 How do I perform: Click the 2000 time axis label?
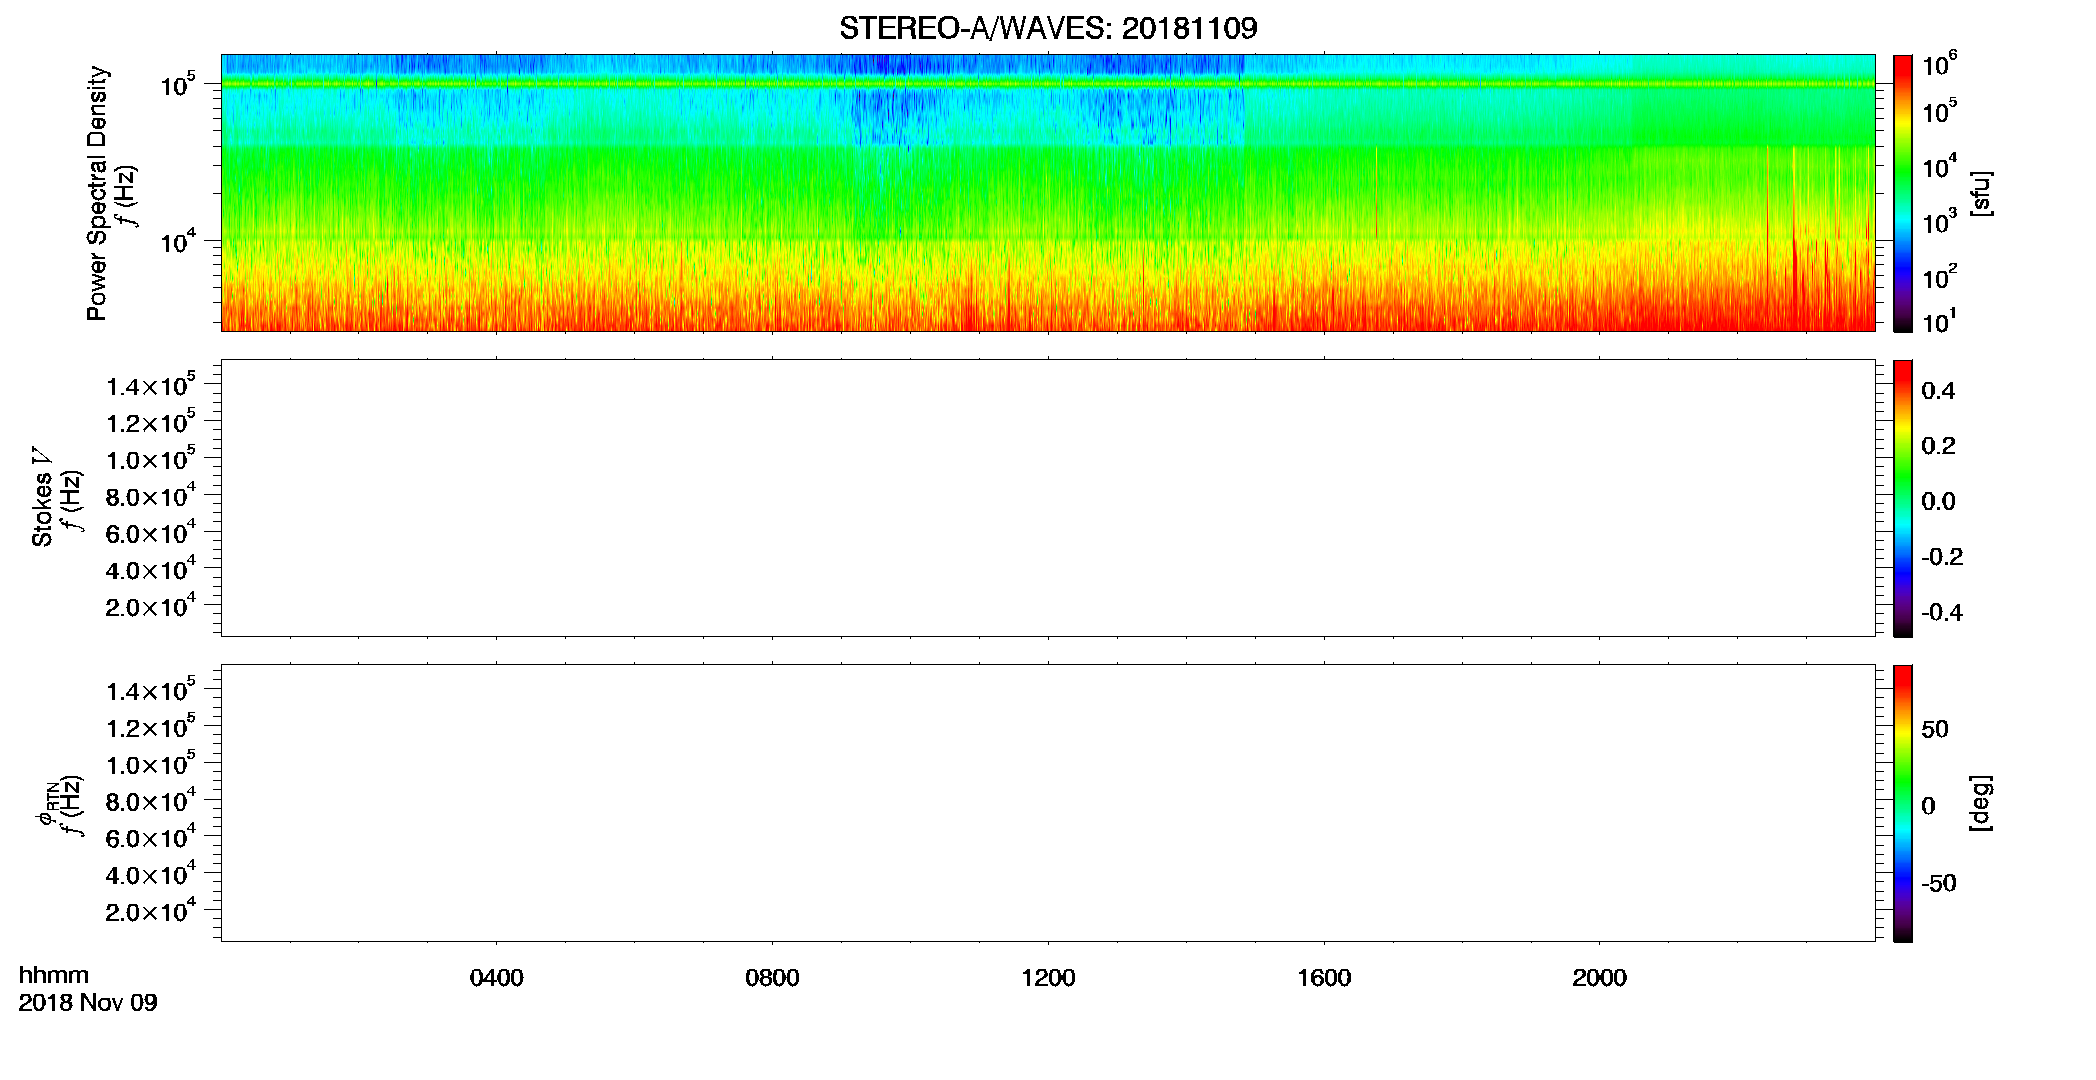[x=1599, y=978]
